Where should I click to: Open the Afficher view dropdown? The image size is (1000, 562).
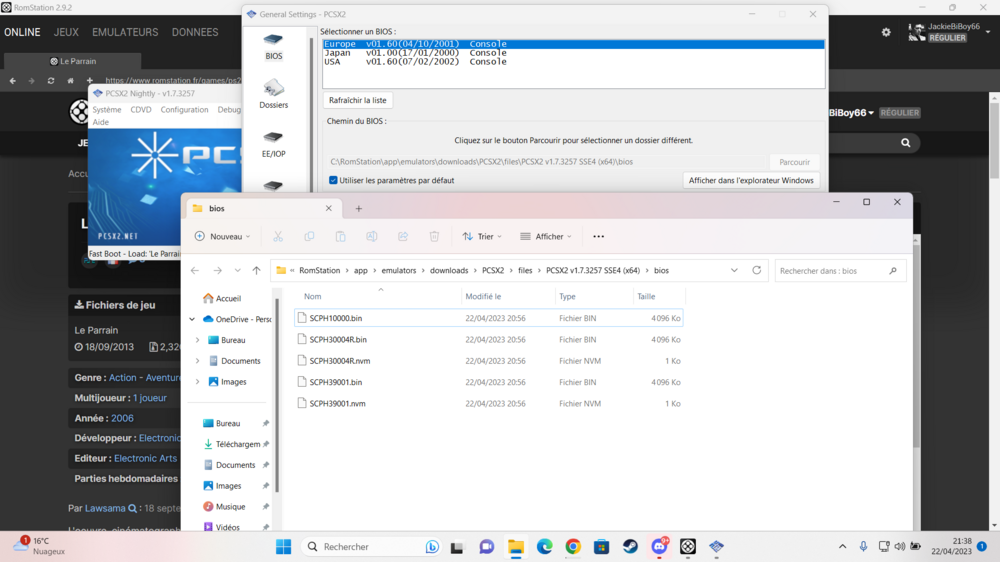tap(546, 237)
